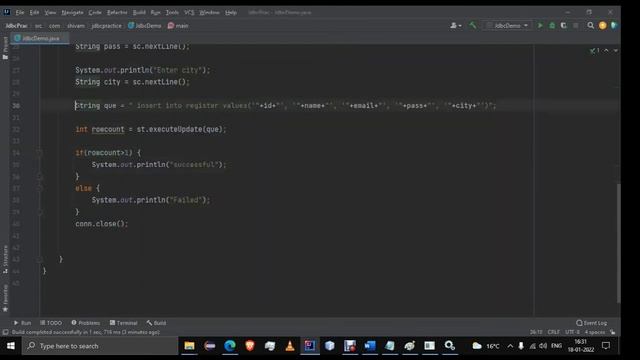
Task: Open the Run menu
Action: pyautogui.click(x=156, y=13)
